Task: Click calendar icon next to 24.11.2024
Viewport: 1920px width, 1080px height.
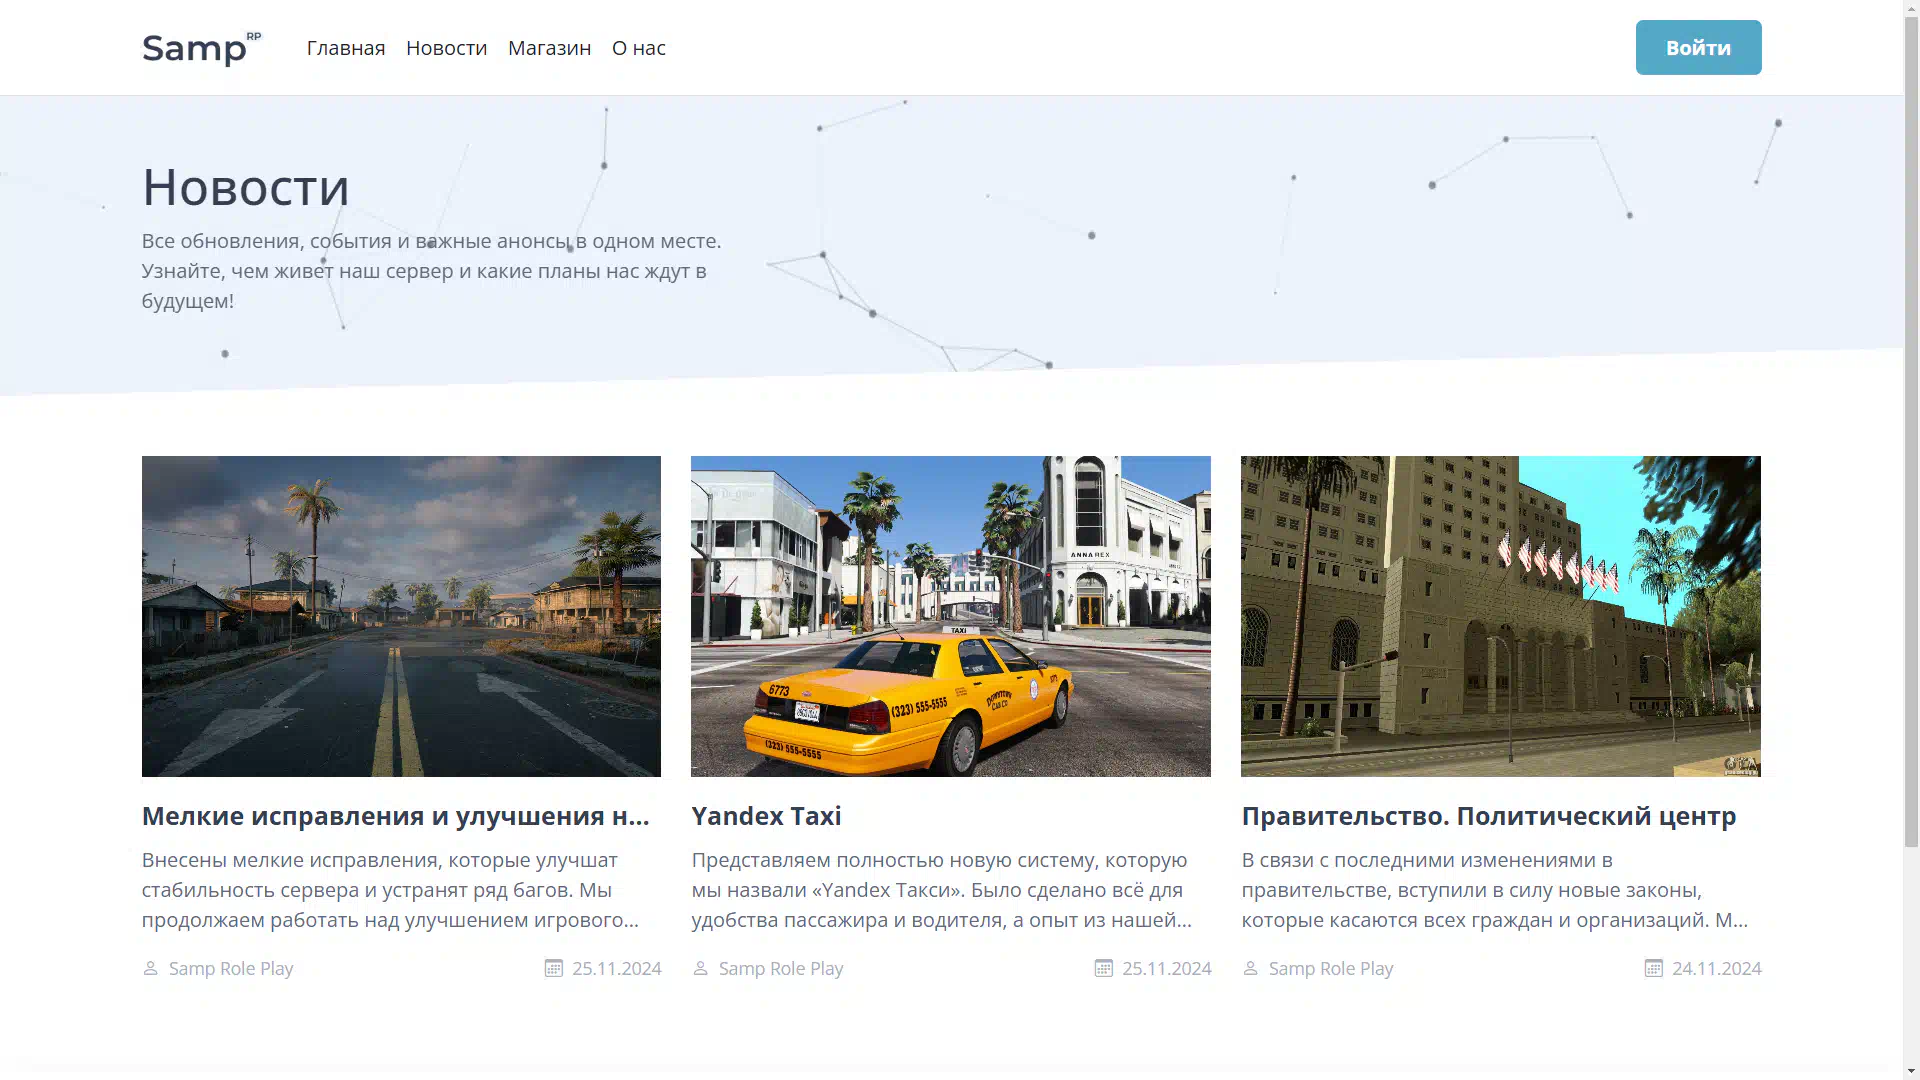Action: (1654, 968)
